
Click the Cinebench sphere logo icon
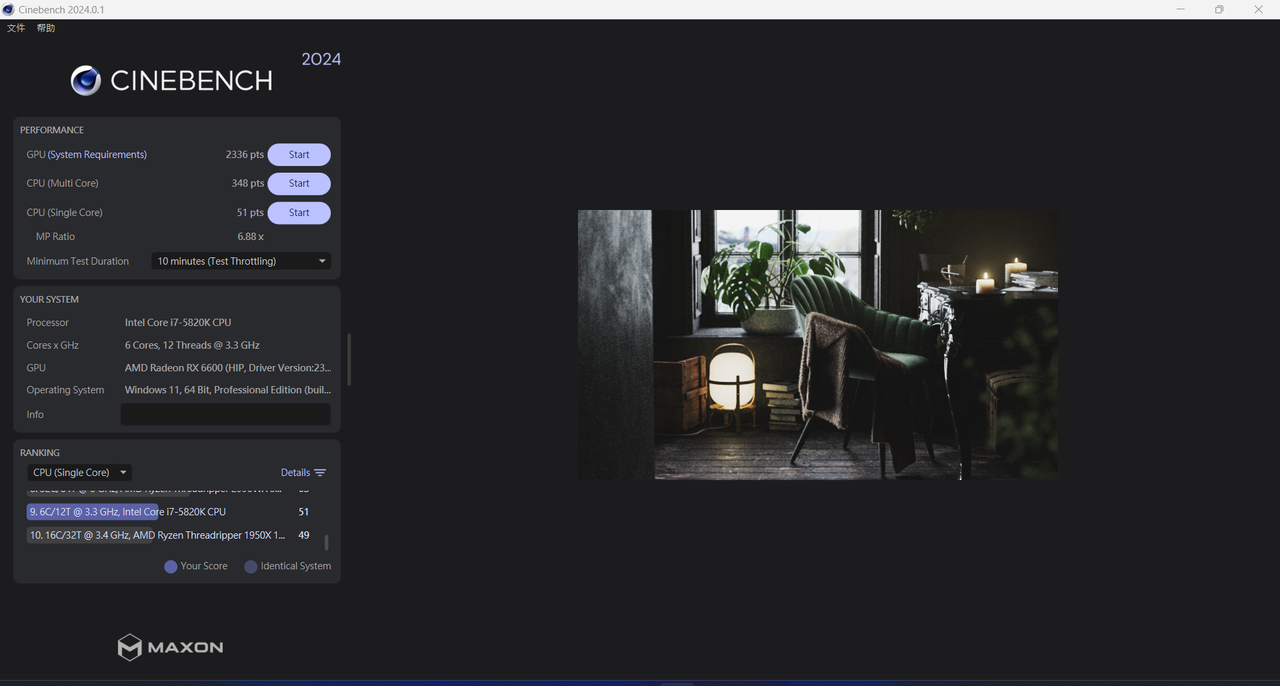86,81
